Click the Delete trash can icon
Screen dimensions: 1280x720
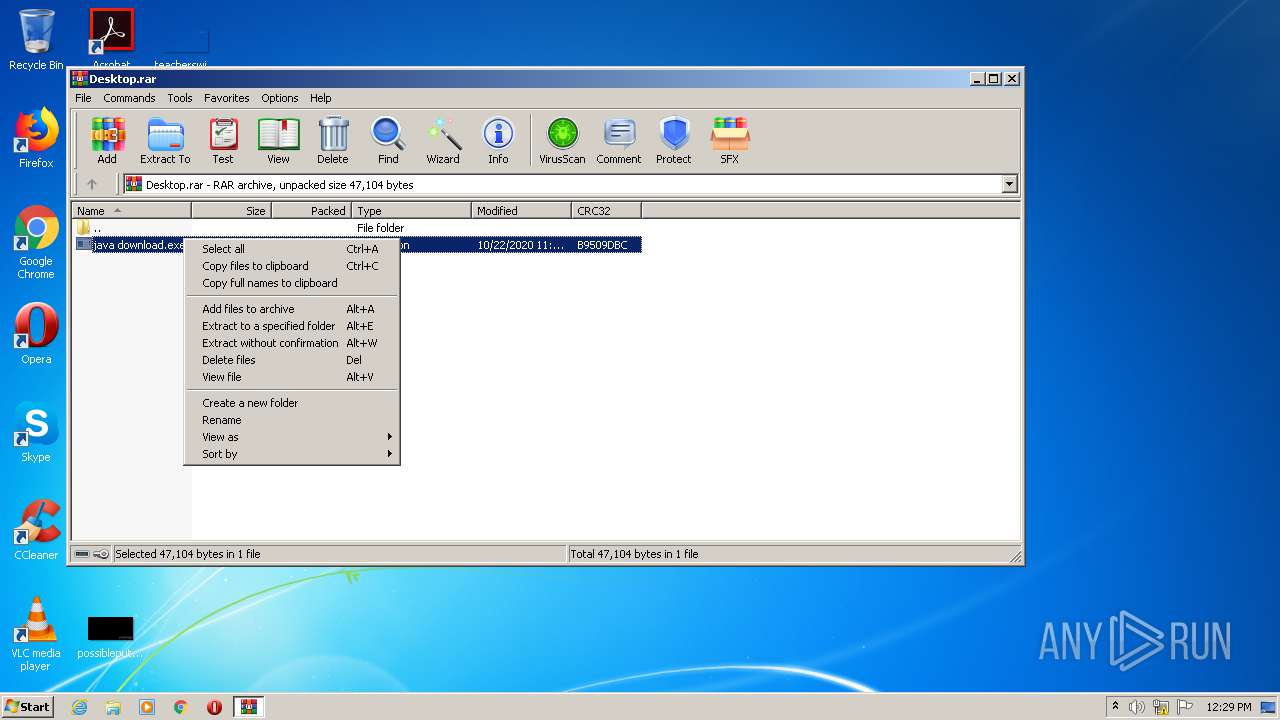[333, 140]
